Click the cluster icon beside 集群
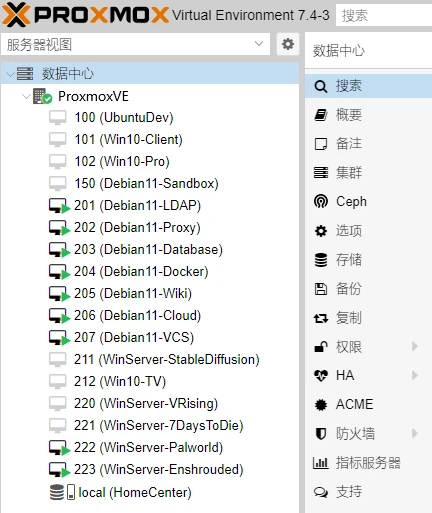 tap(321, 173)
